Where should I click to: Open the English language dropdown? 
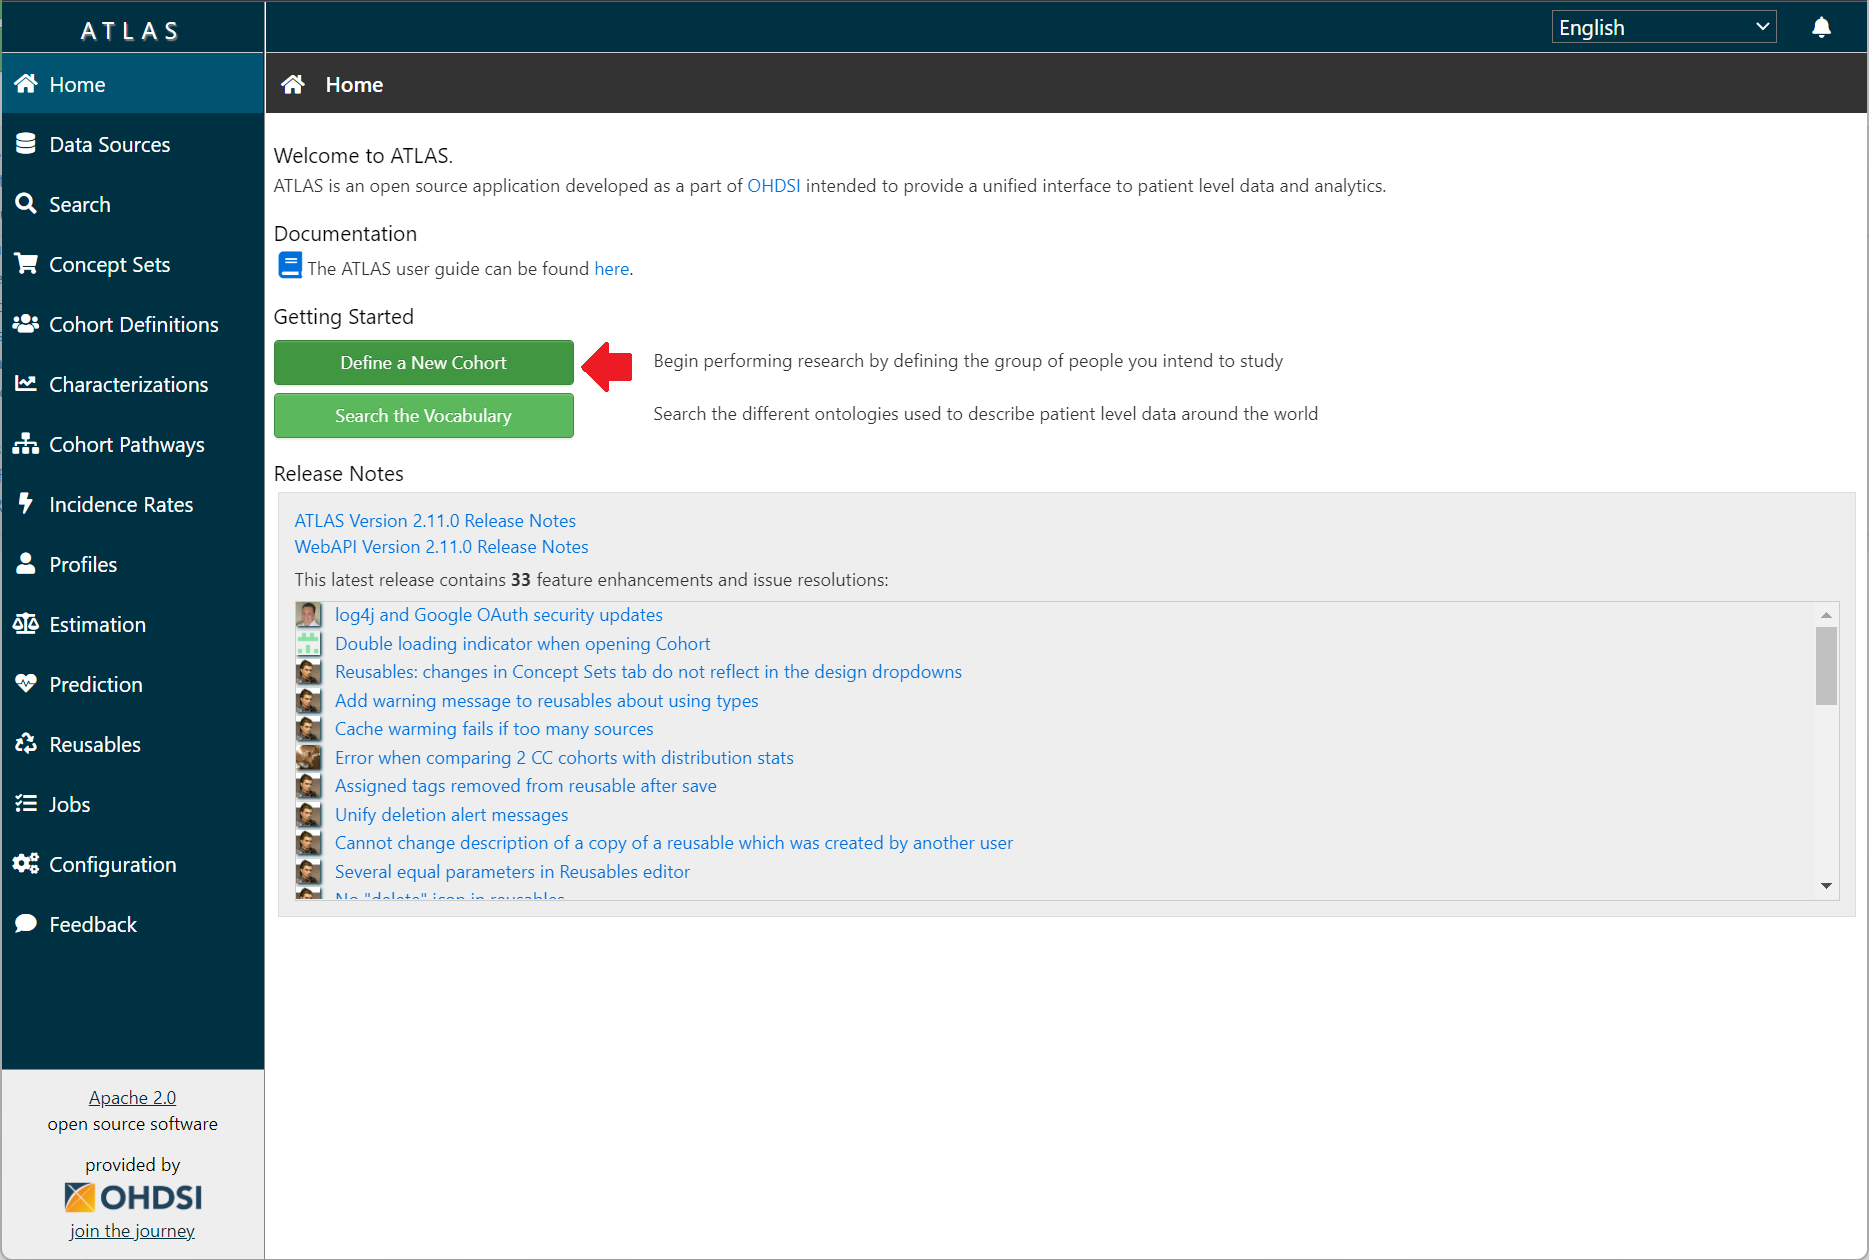[1663, 27]
